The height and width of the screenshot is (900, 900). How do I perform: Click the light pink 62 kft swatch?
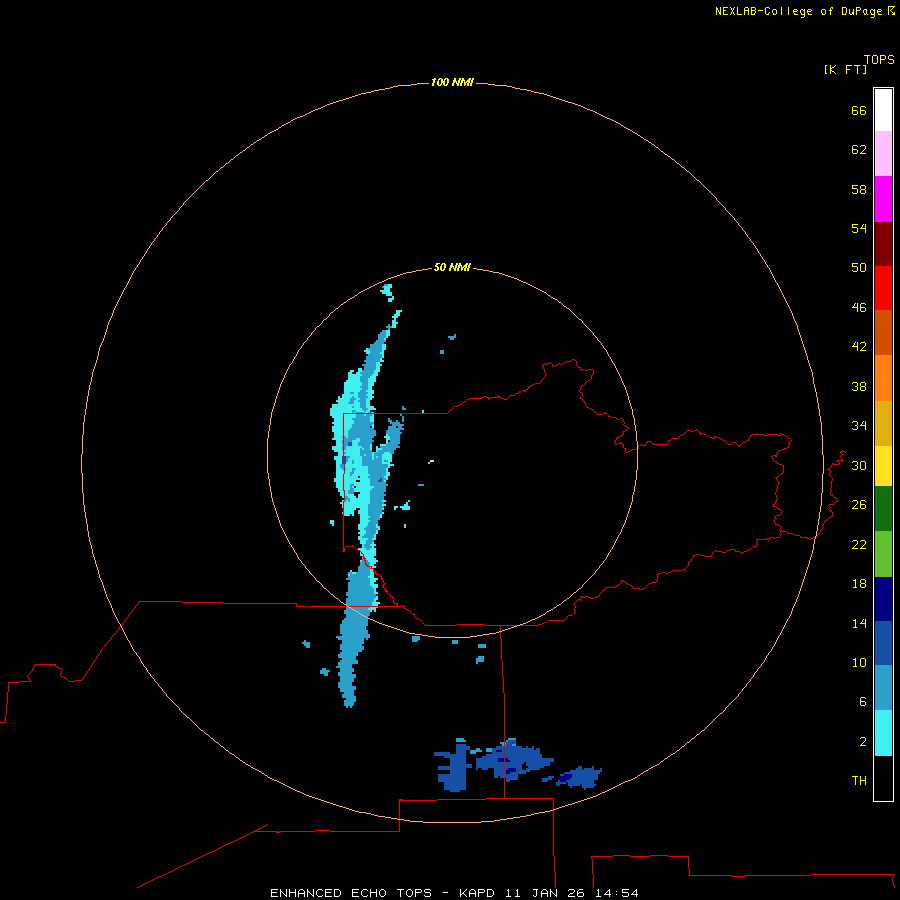pyautogui.click(x=883, y=154)
